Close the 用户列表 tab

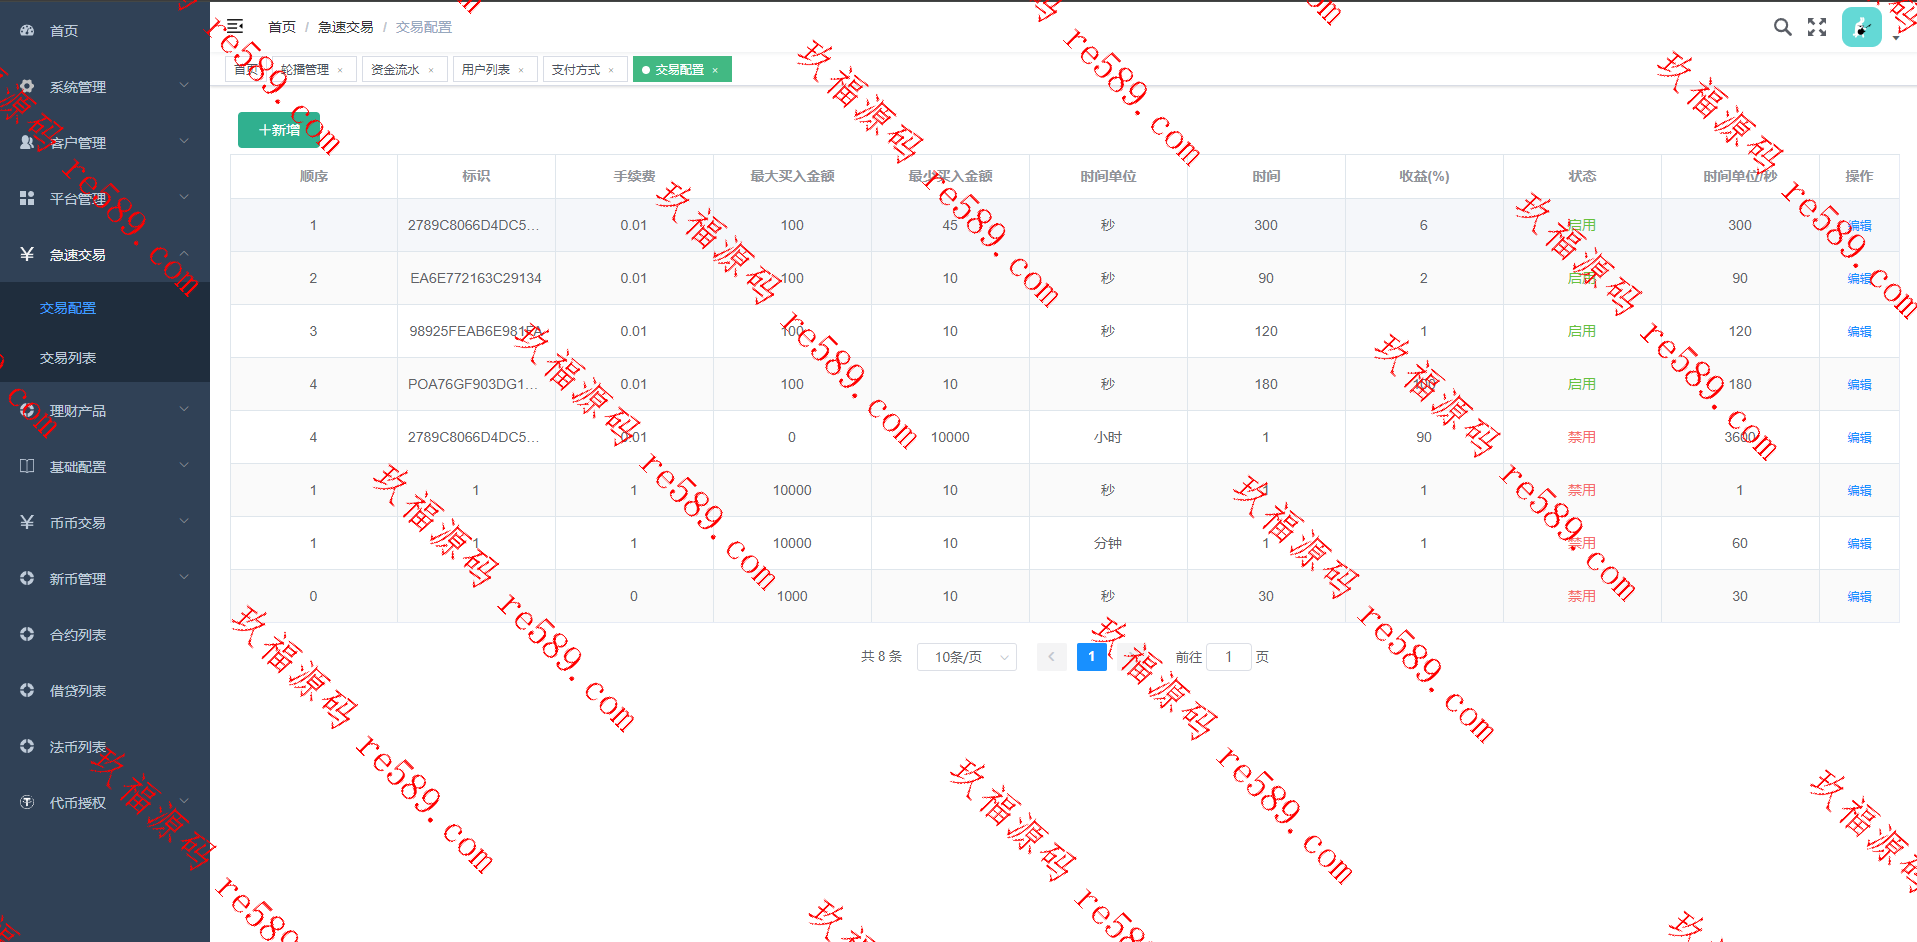[x=521, y=70]
